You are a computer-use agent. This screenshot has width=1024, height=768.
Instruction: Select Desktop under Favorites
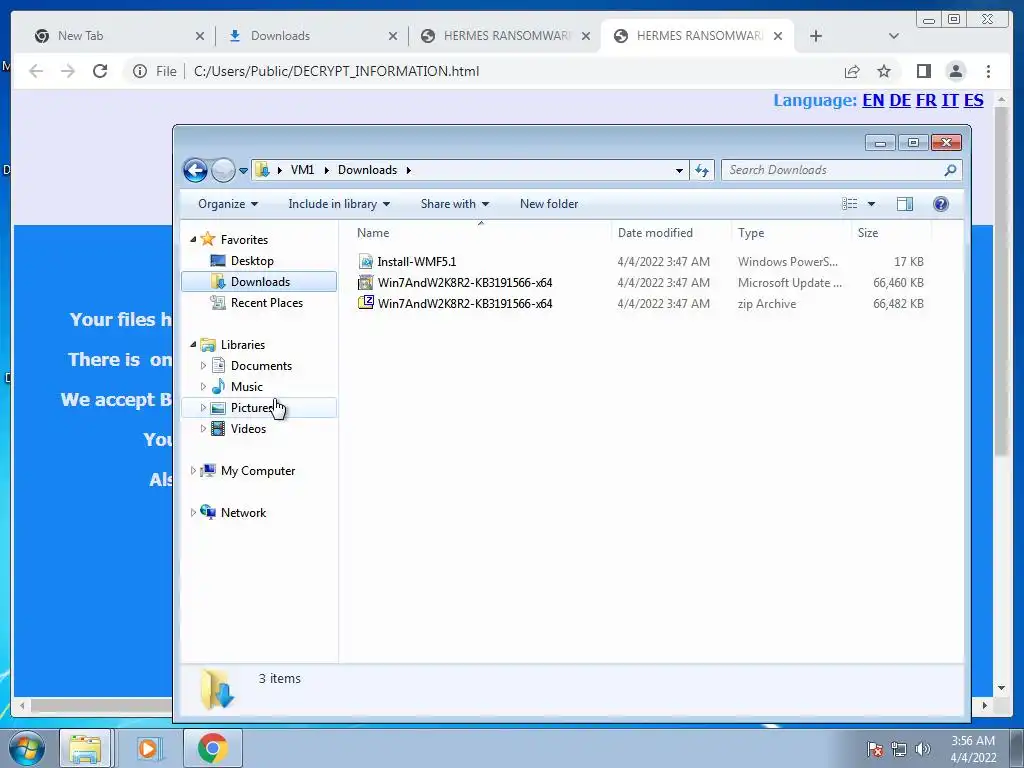point(251,261)
